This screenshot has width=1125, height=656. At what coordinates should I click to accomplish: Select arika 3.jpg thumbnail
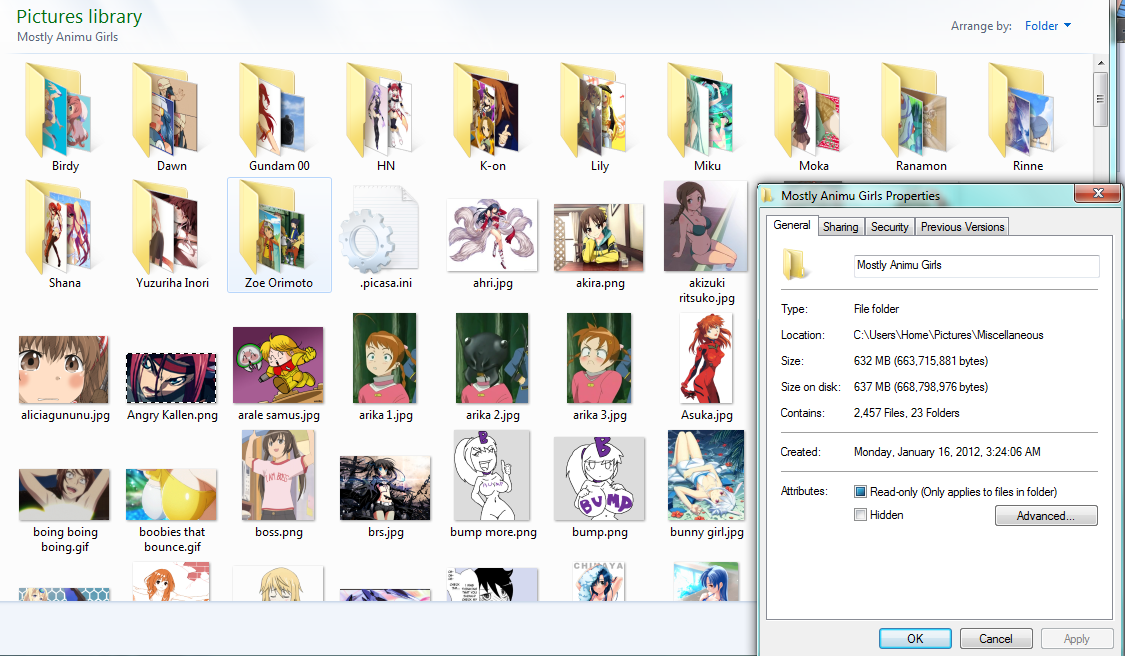click(599, 357)
